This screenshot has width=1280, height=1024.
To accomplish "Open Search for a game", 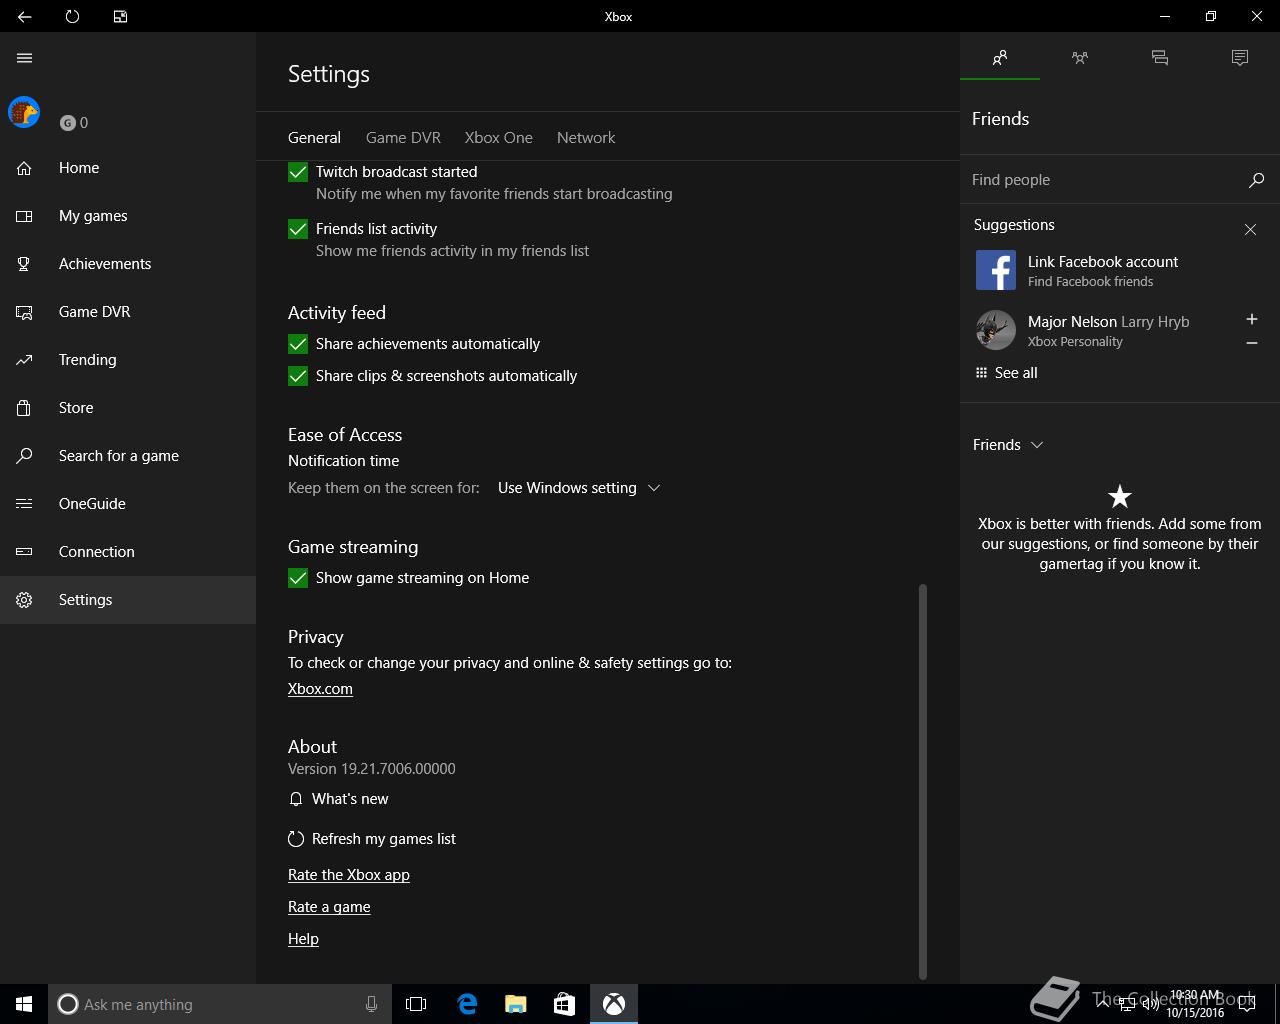I will tap(128, 456).
